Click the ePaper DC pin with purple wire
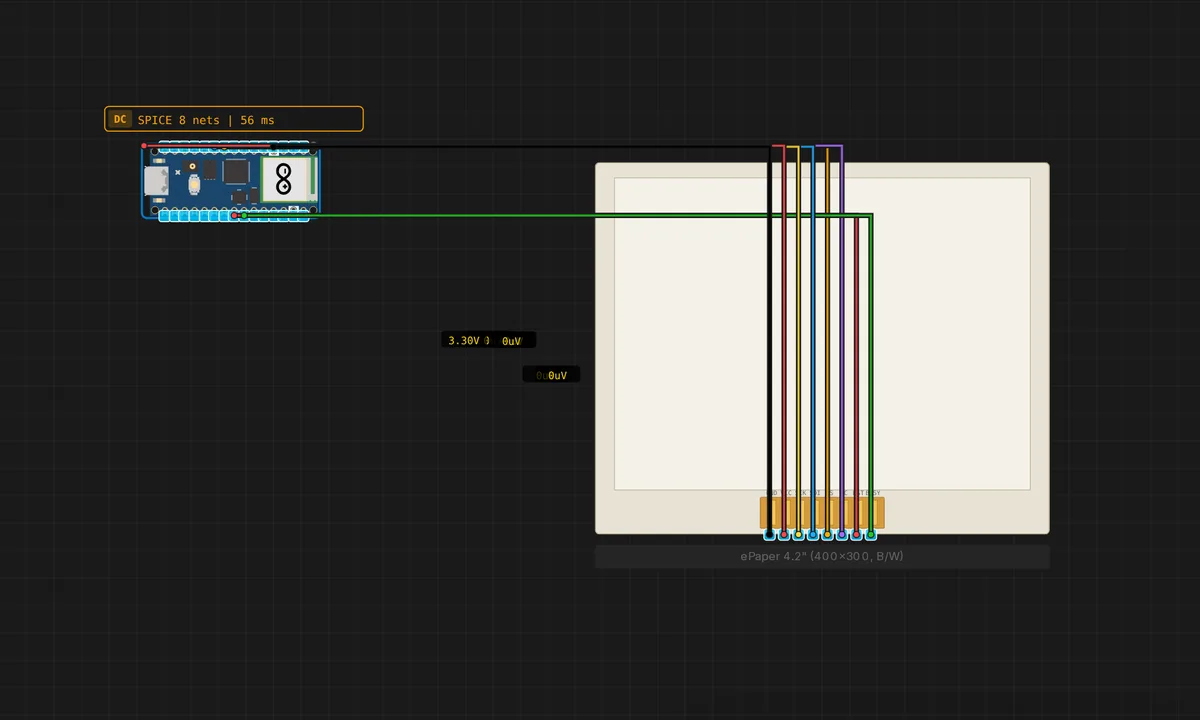This screenshot has height=720, width=1200. click(842, 535)
